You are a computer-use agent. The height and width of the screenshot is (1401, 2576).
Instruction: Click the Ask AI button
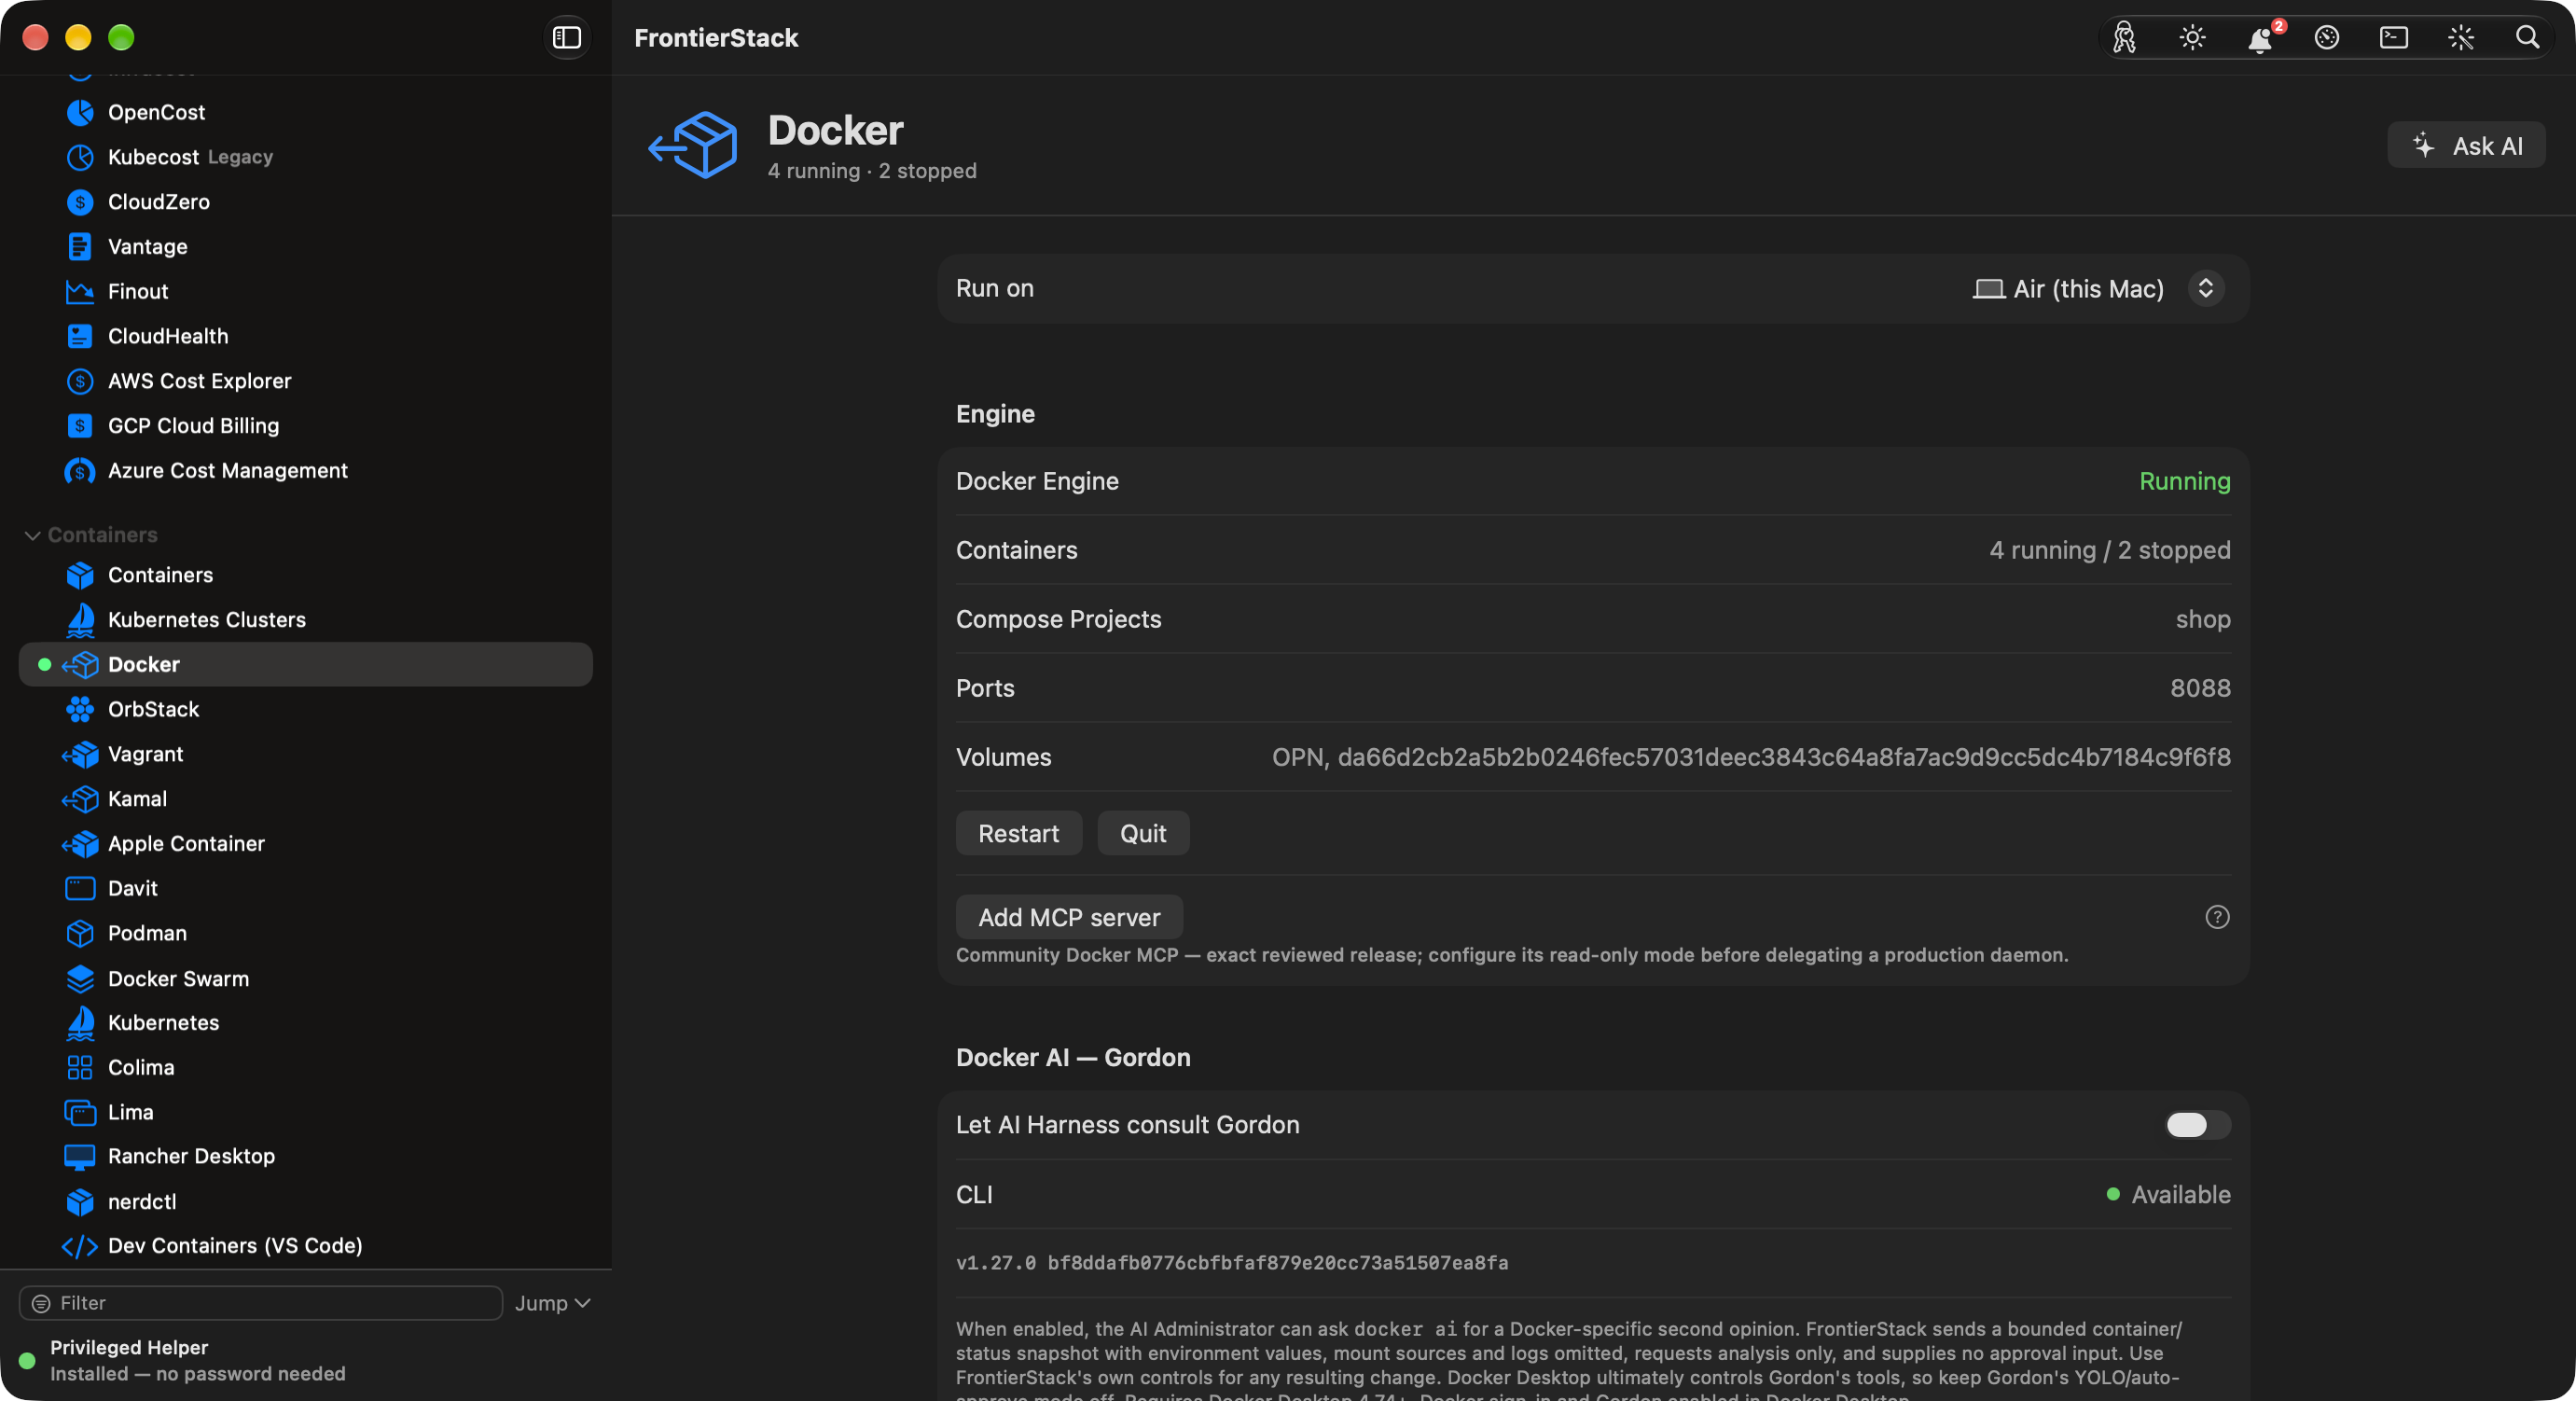[x=2466, y=146]
